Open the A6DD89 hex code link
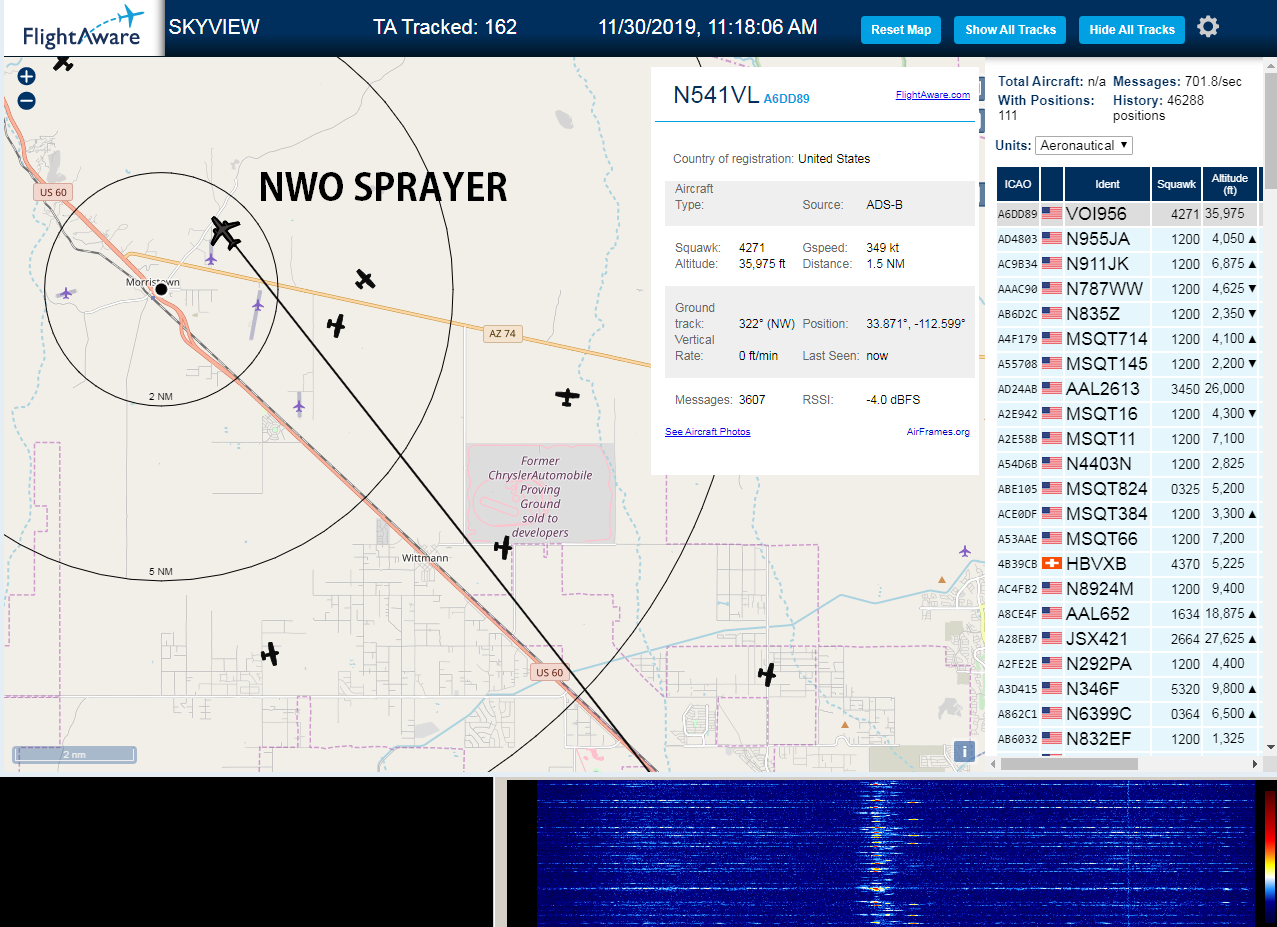1277x927 pixels. 787,99
